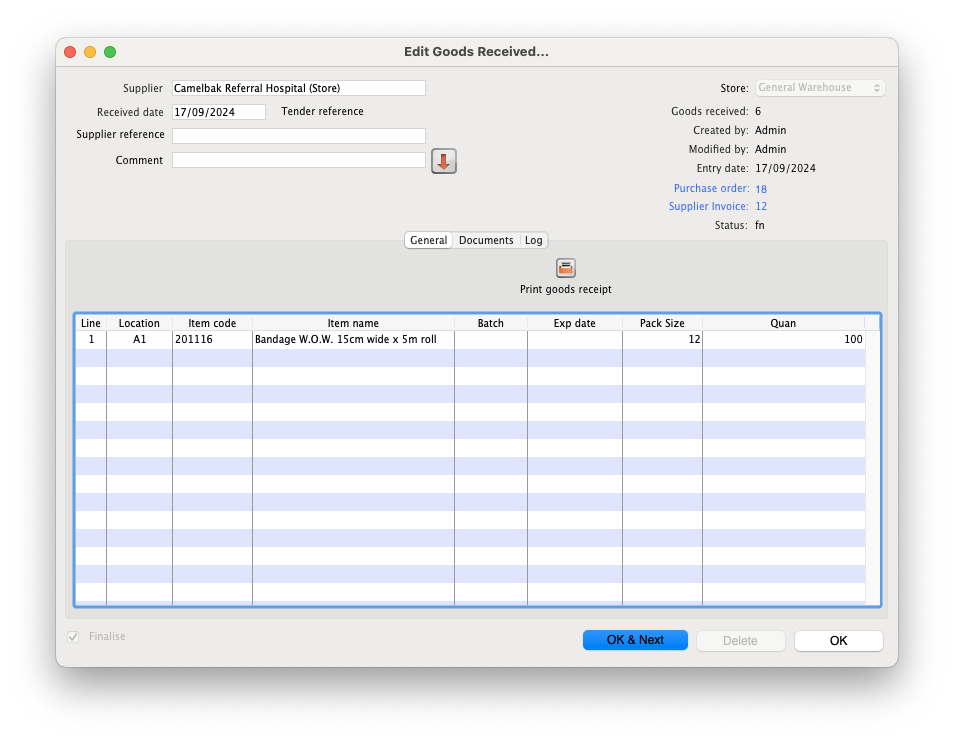Click the Comment text field
The width and height of the screenshot is (954, 741).
pos(298,160)
